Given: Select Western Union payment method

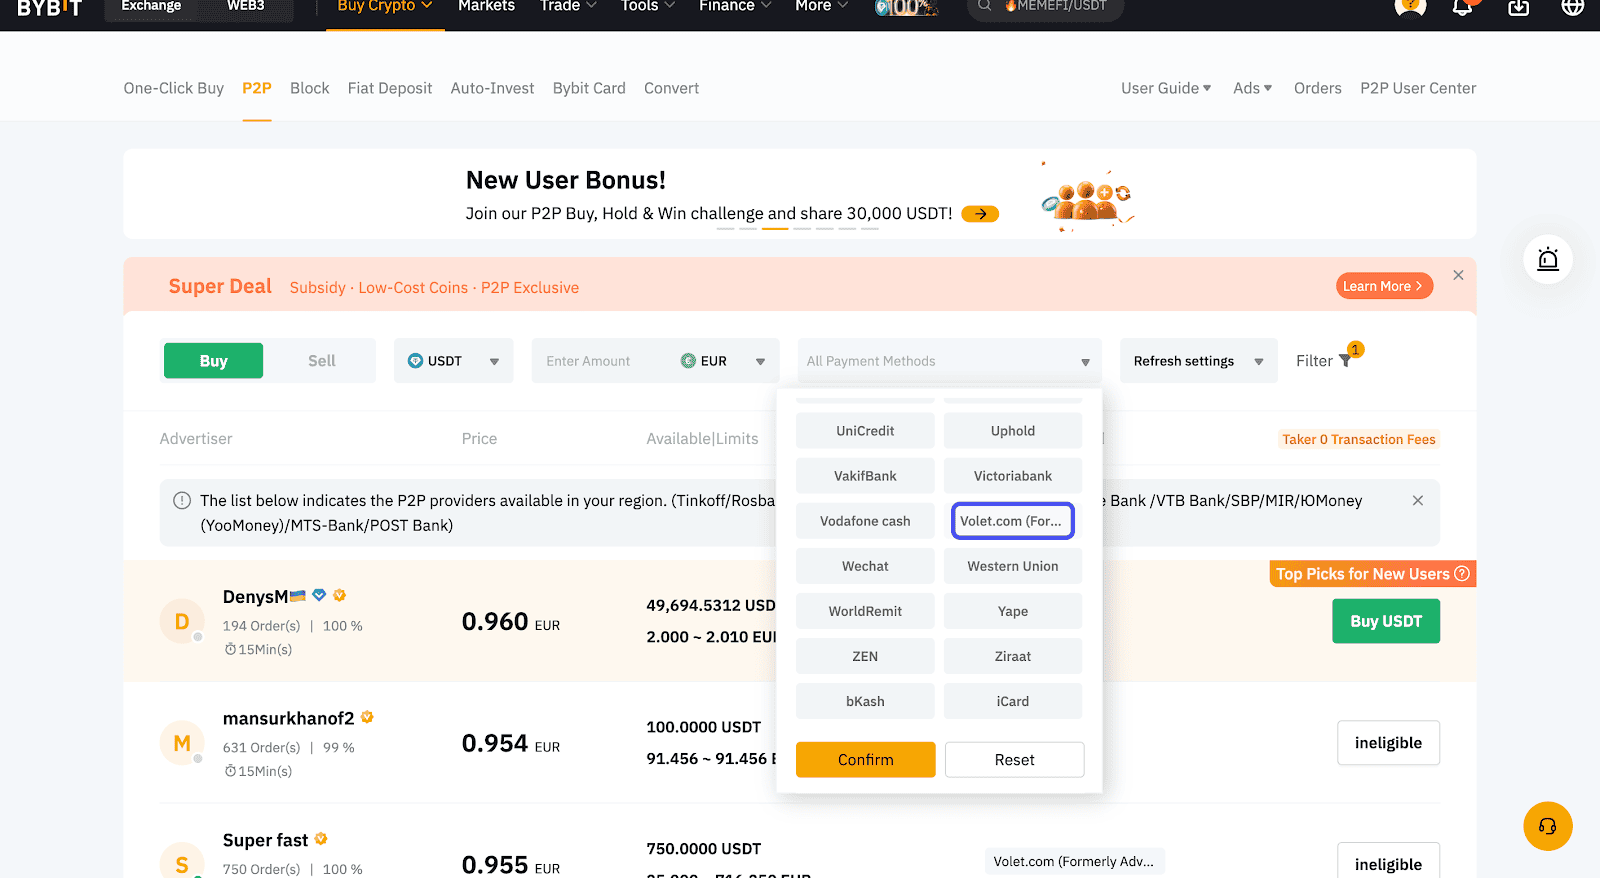Looking at the screenshot, I should [1013, 566].
